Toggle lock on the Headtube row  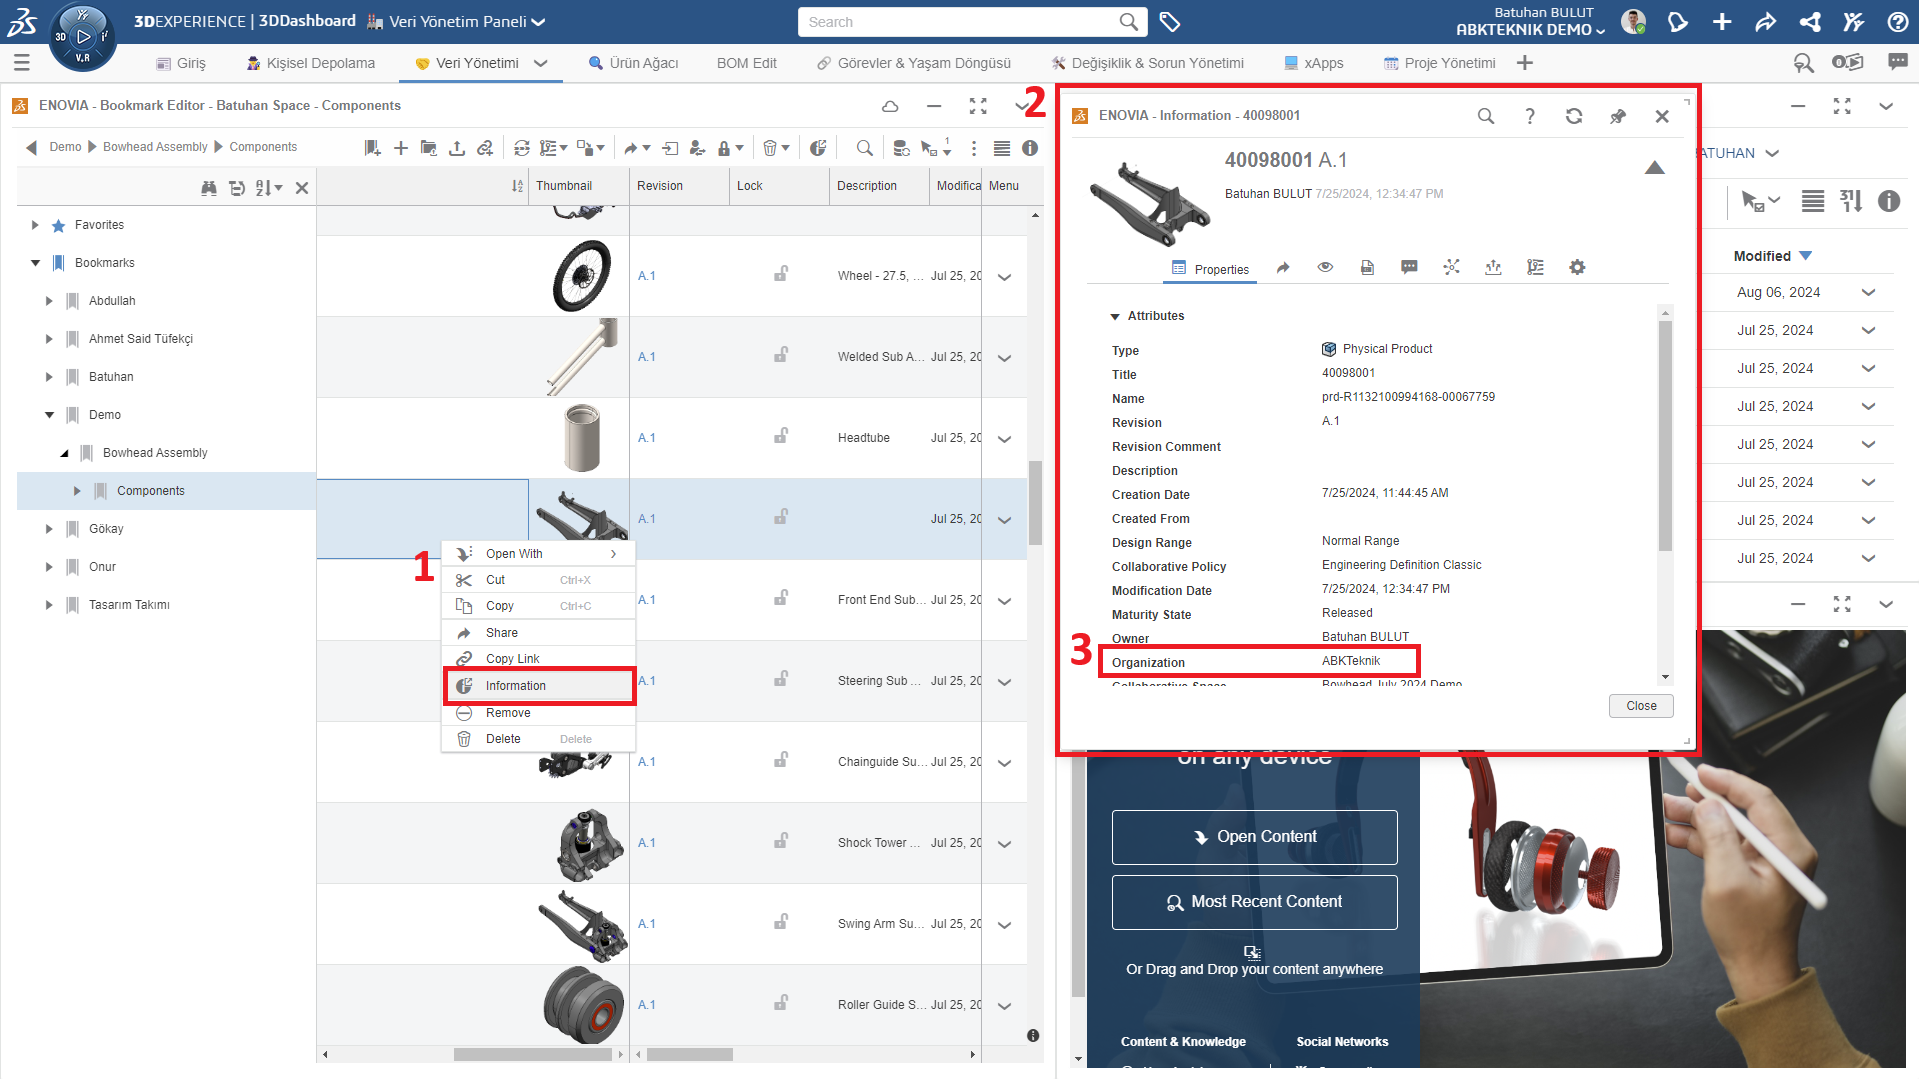[780, 437]
